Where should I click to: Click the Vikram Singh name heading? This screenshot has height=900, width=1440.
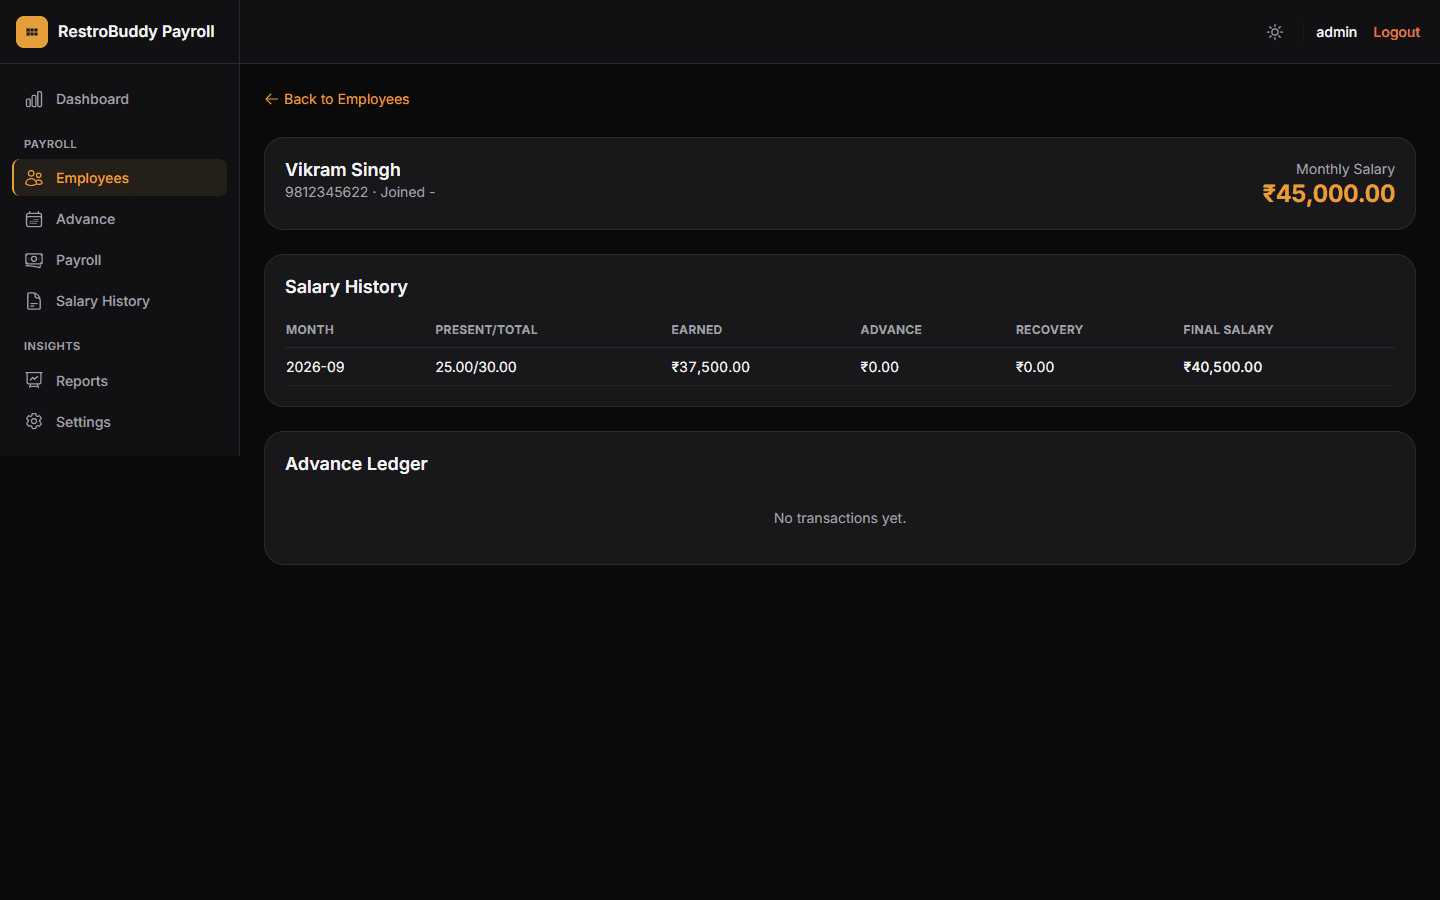pyautogui.click(x=343, y=170)
